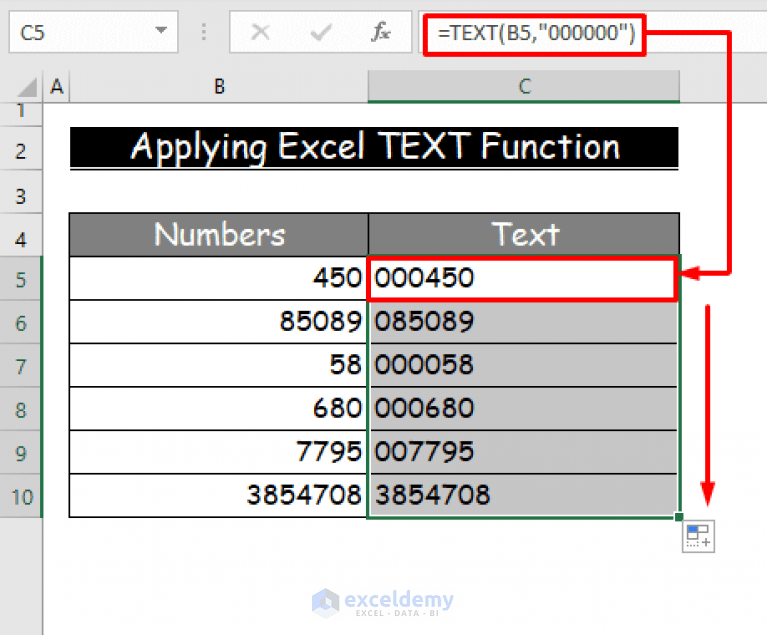The width and height of the screenshot is (767, 635).
Task: Select cell containing 085089
Action: tap(523, 321)
